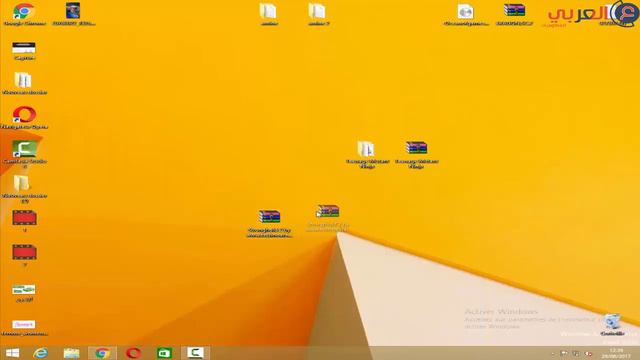The image size is (640, 360).
Task: Launch Opera from the taskbar
Action: pyautogui.click(x=133, y=353)
